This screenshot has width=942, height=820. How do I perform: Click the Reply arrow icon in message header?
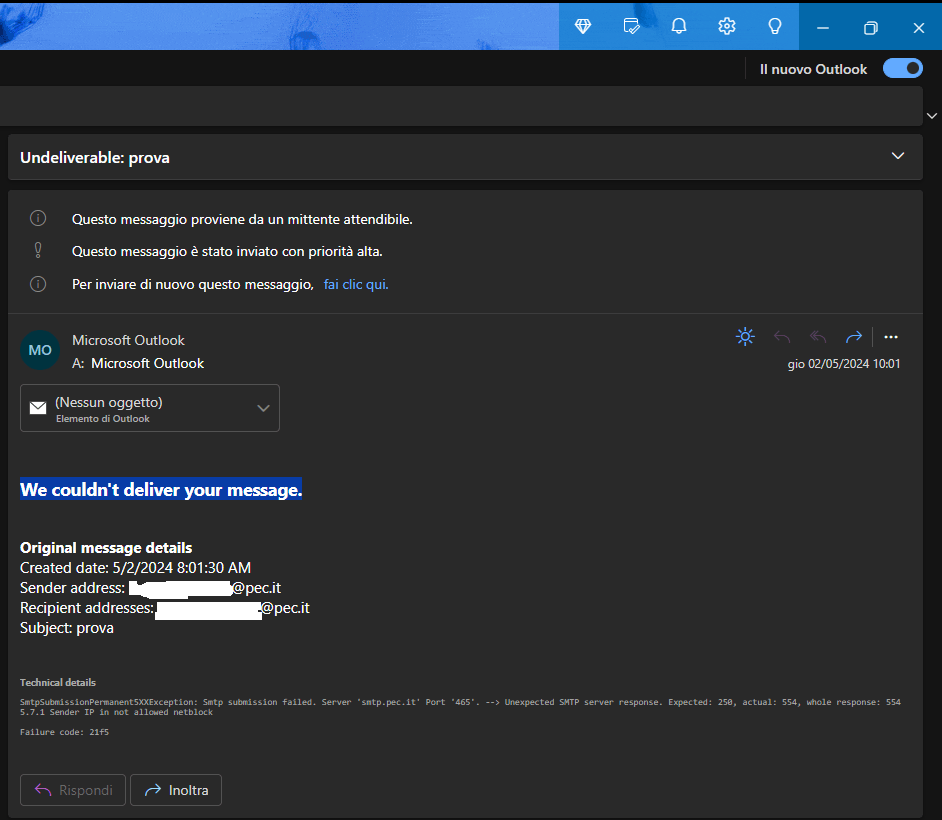tap(782, 337)
